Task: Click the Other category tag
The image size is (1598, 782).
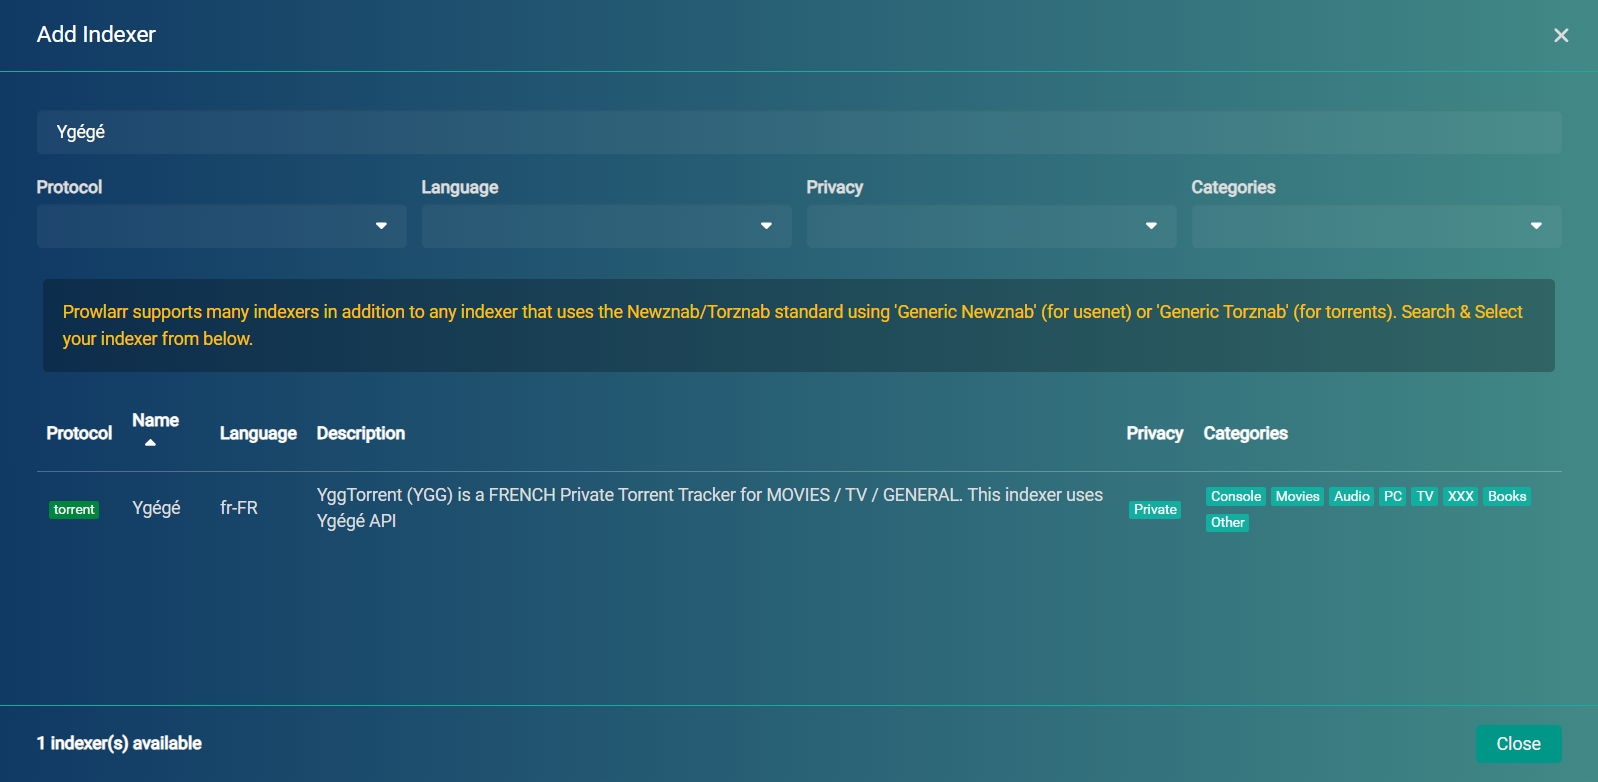Action: [1227, 523]
